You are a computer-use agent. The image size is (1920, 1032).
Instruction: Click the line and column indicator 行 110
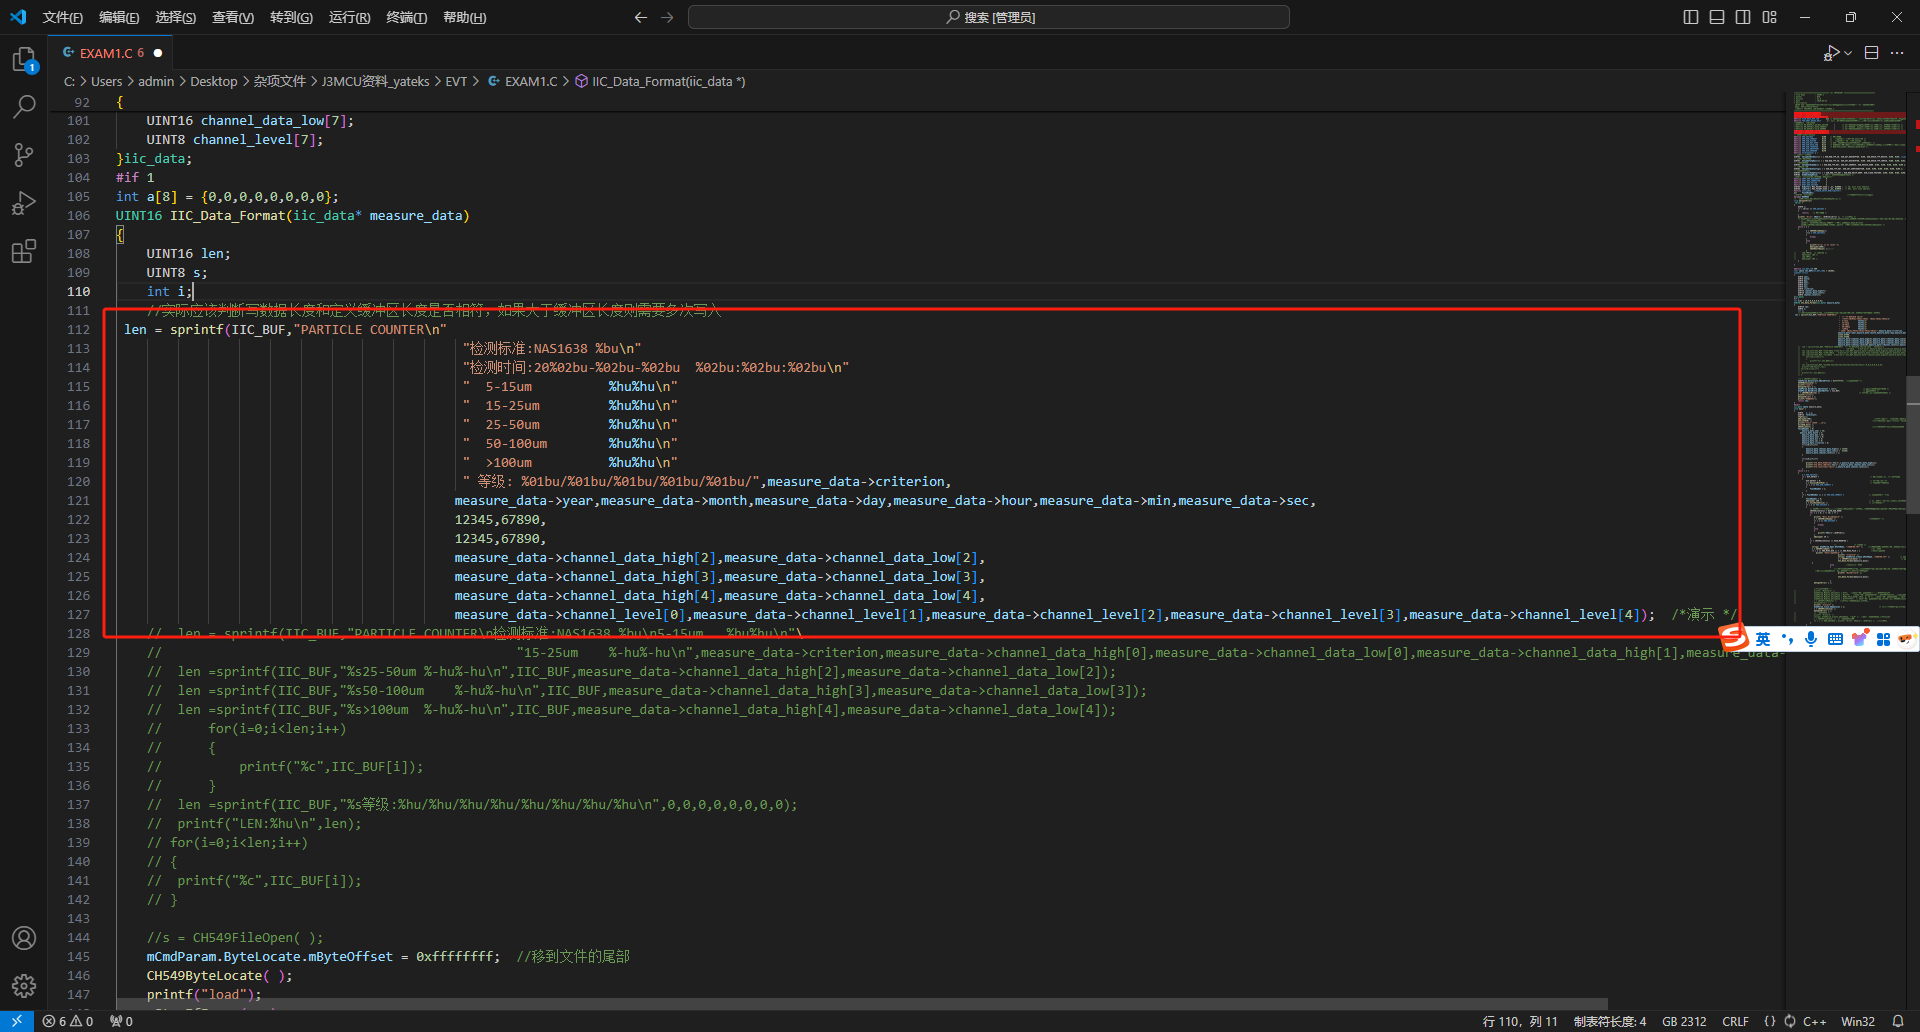tap(1520, 1021)
